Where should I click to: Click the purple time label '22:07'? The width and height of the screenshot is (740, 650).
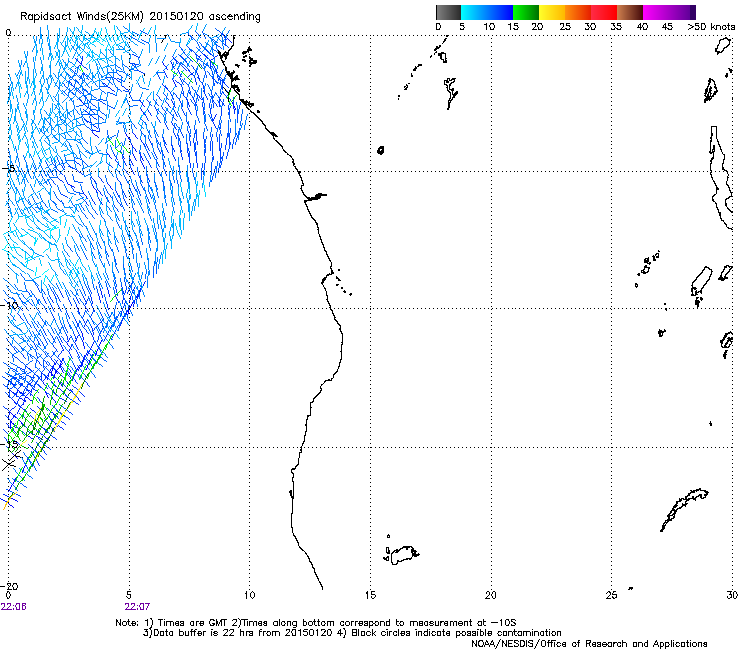pos(137,607)
